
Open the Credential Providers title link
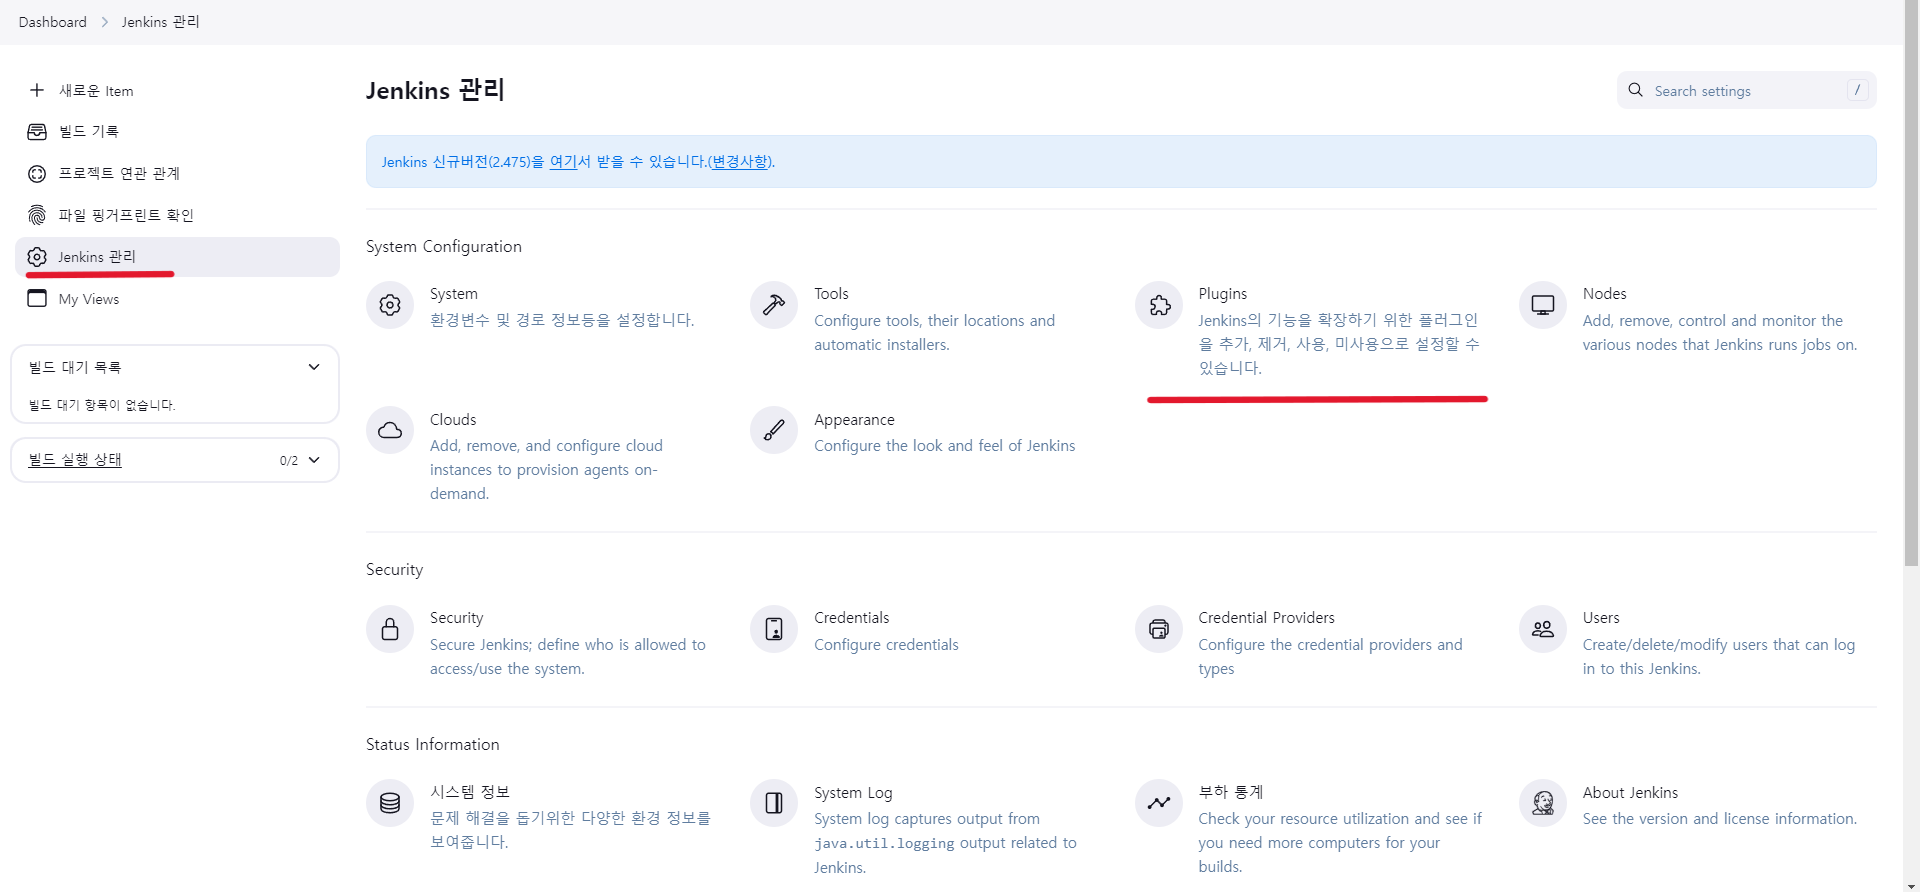1266,617
